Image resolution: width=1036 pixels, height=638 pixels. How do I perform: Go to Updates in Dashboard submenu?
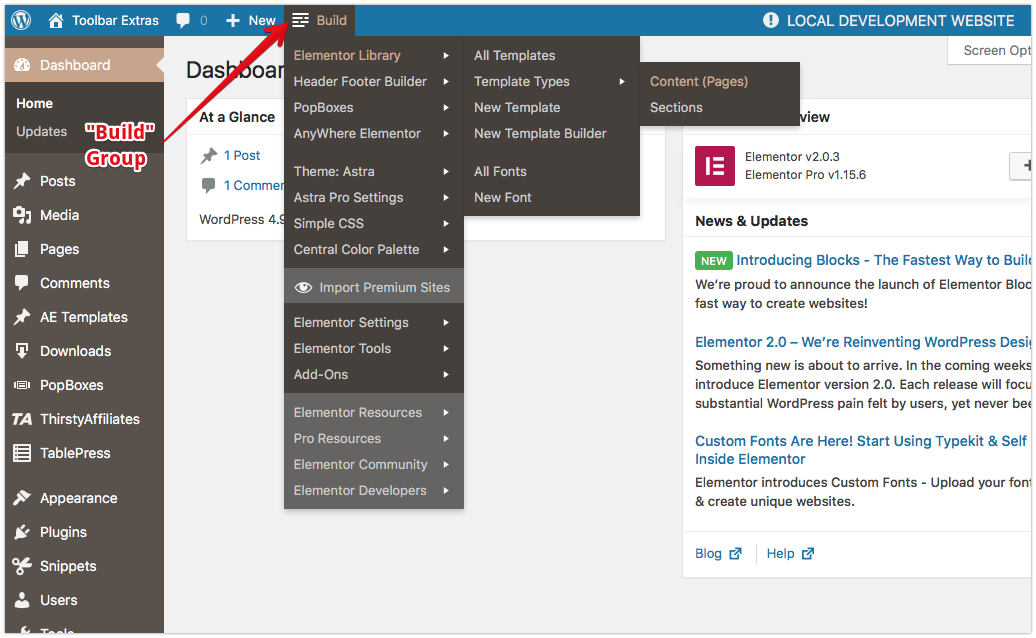(42, 131)
